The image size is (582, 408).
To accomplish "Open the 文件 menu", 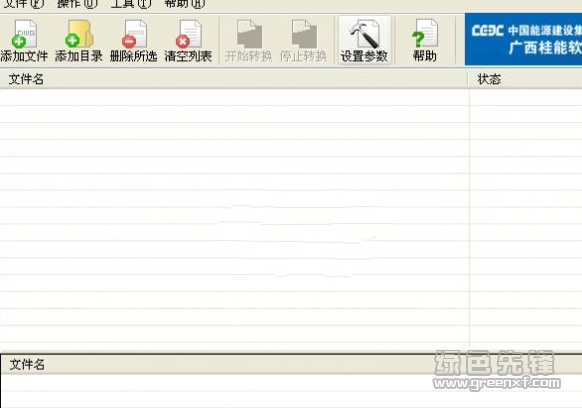I will pyautogui.click(x=23, y=4).
